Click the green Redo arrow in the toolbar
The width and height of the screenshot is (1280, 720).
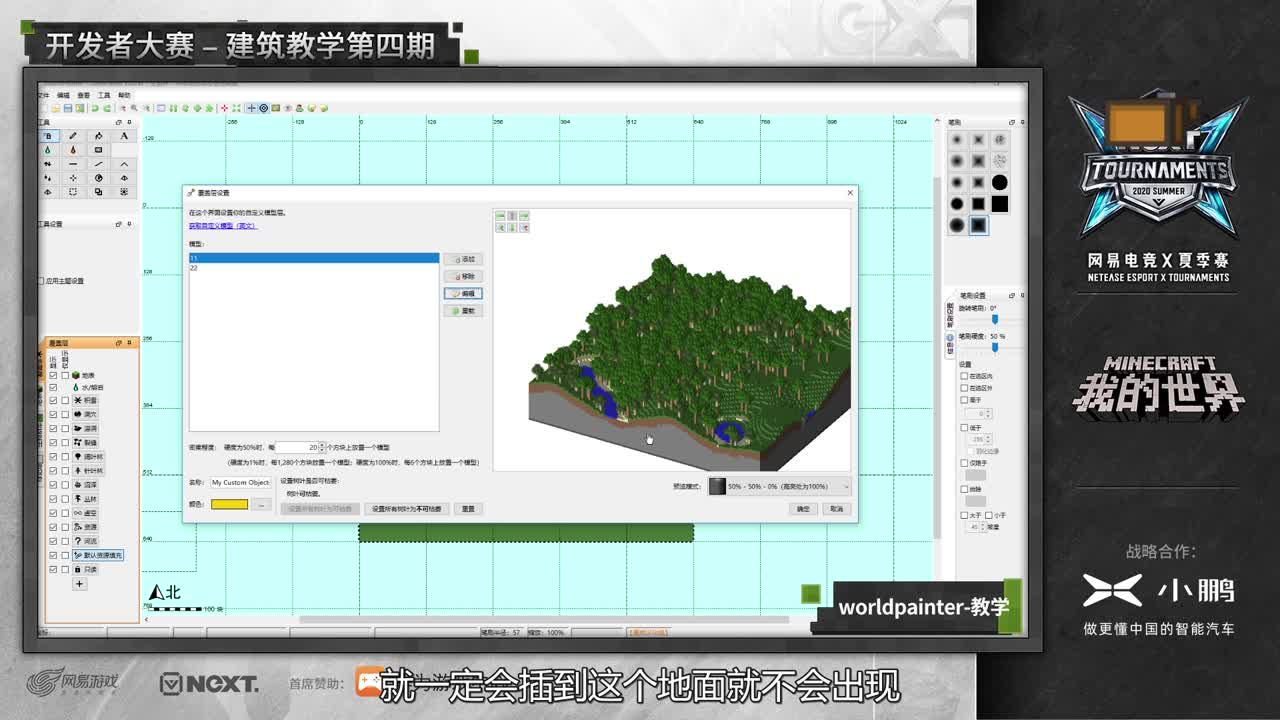[107, 108]
